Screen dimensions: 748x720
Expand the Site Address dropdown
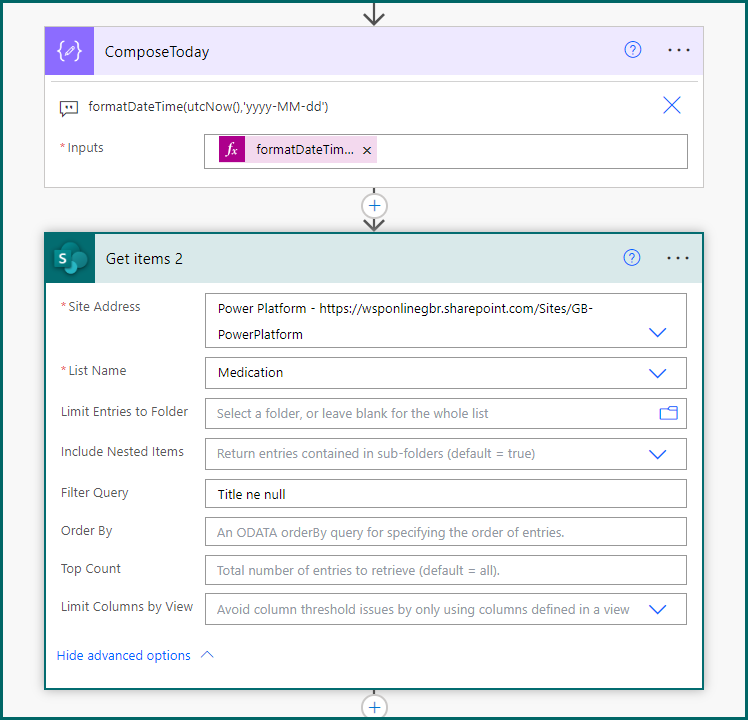tap(657, 332)
